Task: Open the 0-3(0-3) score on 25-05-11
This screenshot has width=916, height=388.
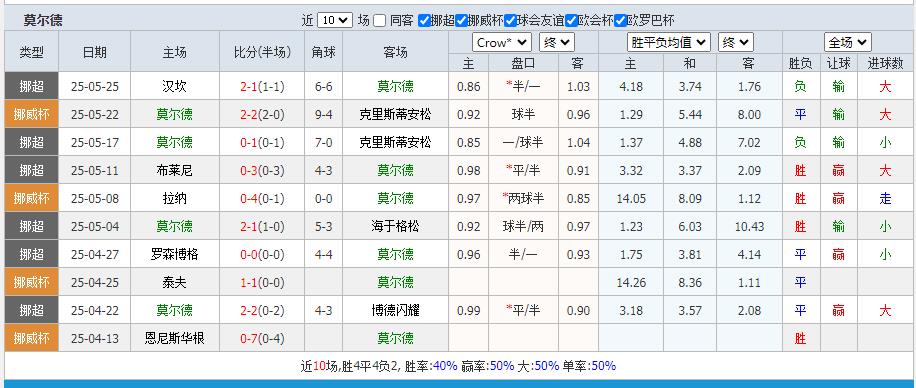Action: (x=262, y=171)
